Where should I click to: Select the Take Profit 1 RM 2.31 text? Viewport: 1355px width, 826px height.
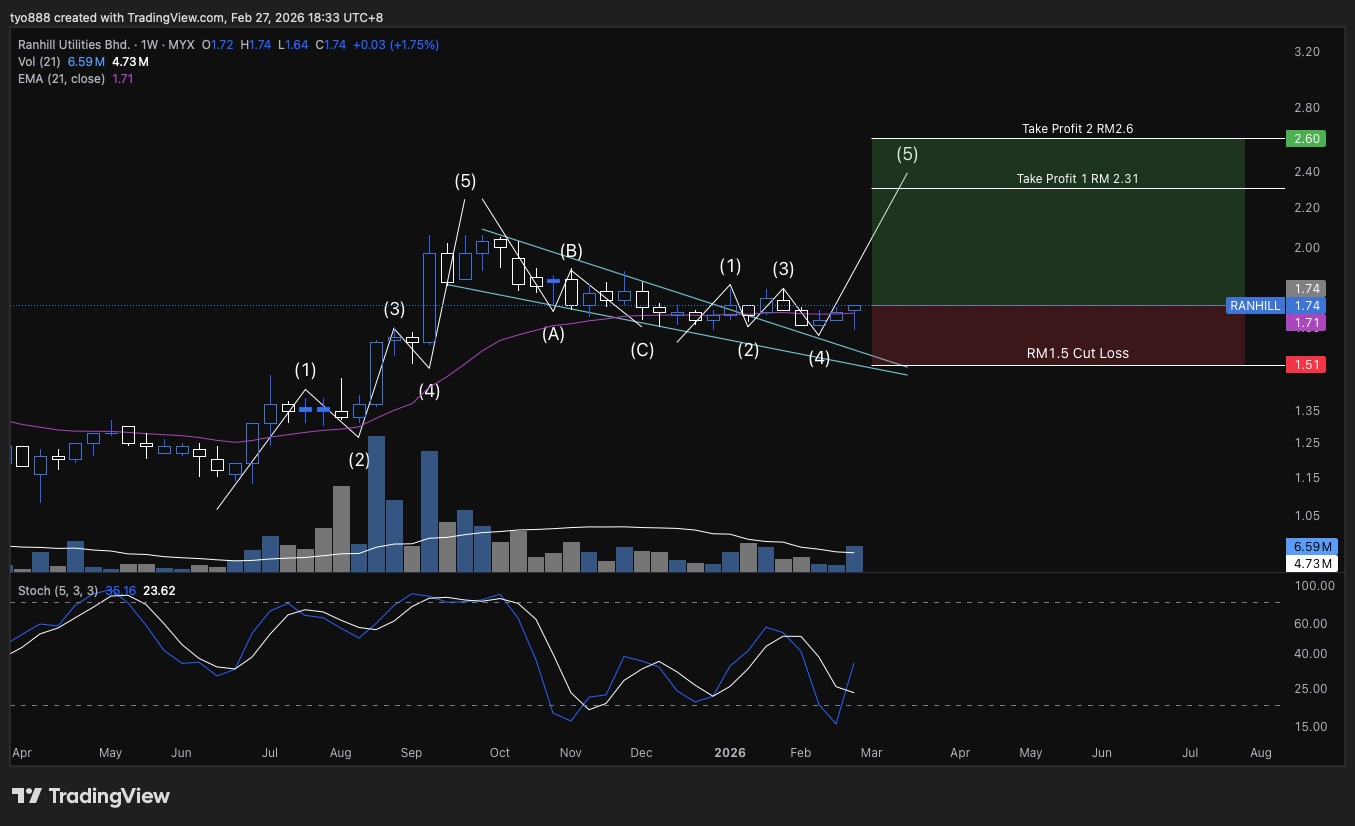click(1078, 179)
